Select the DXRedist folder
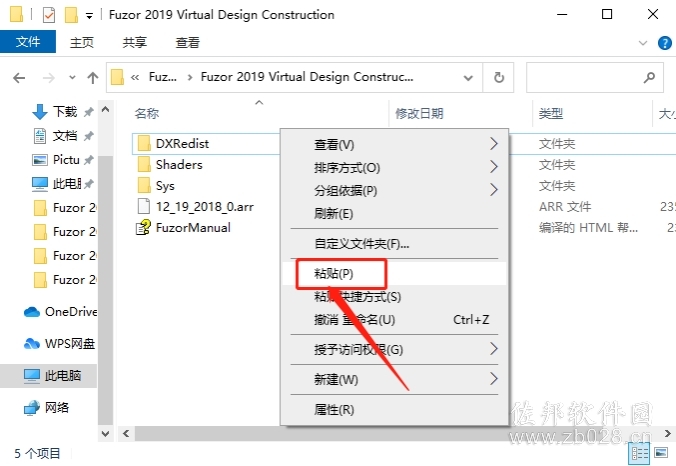Screen dimensions: 676x466 tap(182, 144)
